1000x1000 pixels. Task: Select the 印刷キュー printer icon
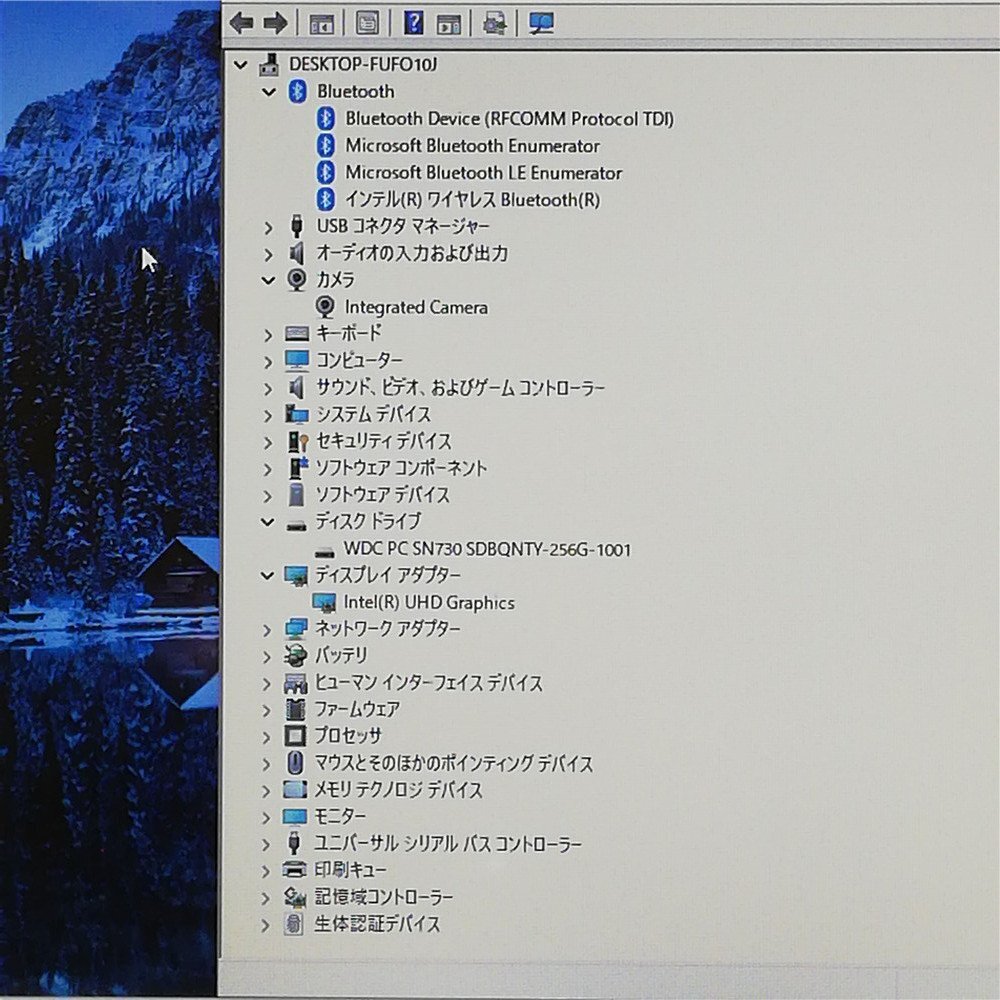click(x=294, y=870)
